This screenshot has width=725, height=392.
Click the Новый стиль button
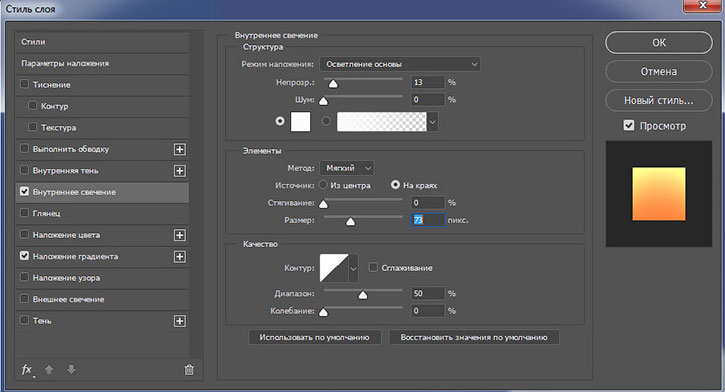pyautogui.click(x=659, y=100)
